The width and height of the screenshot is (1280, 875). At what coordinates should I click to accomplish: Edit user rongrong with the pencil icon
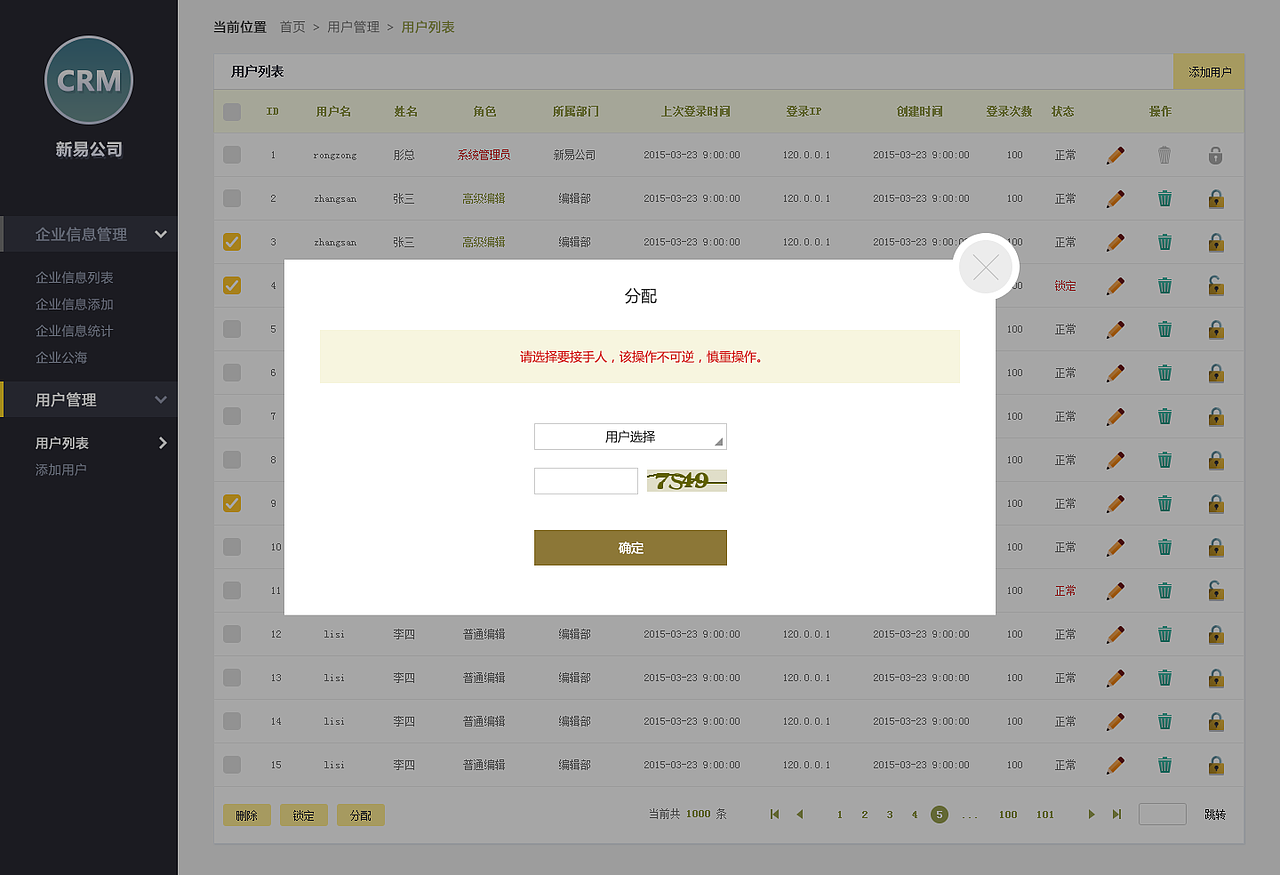1115,154
